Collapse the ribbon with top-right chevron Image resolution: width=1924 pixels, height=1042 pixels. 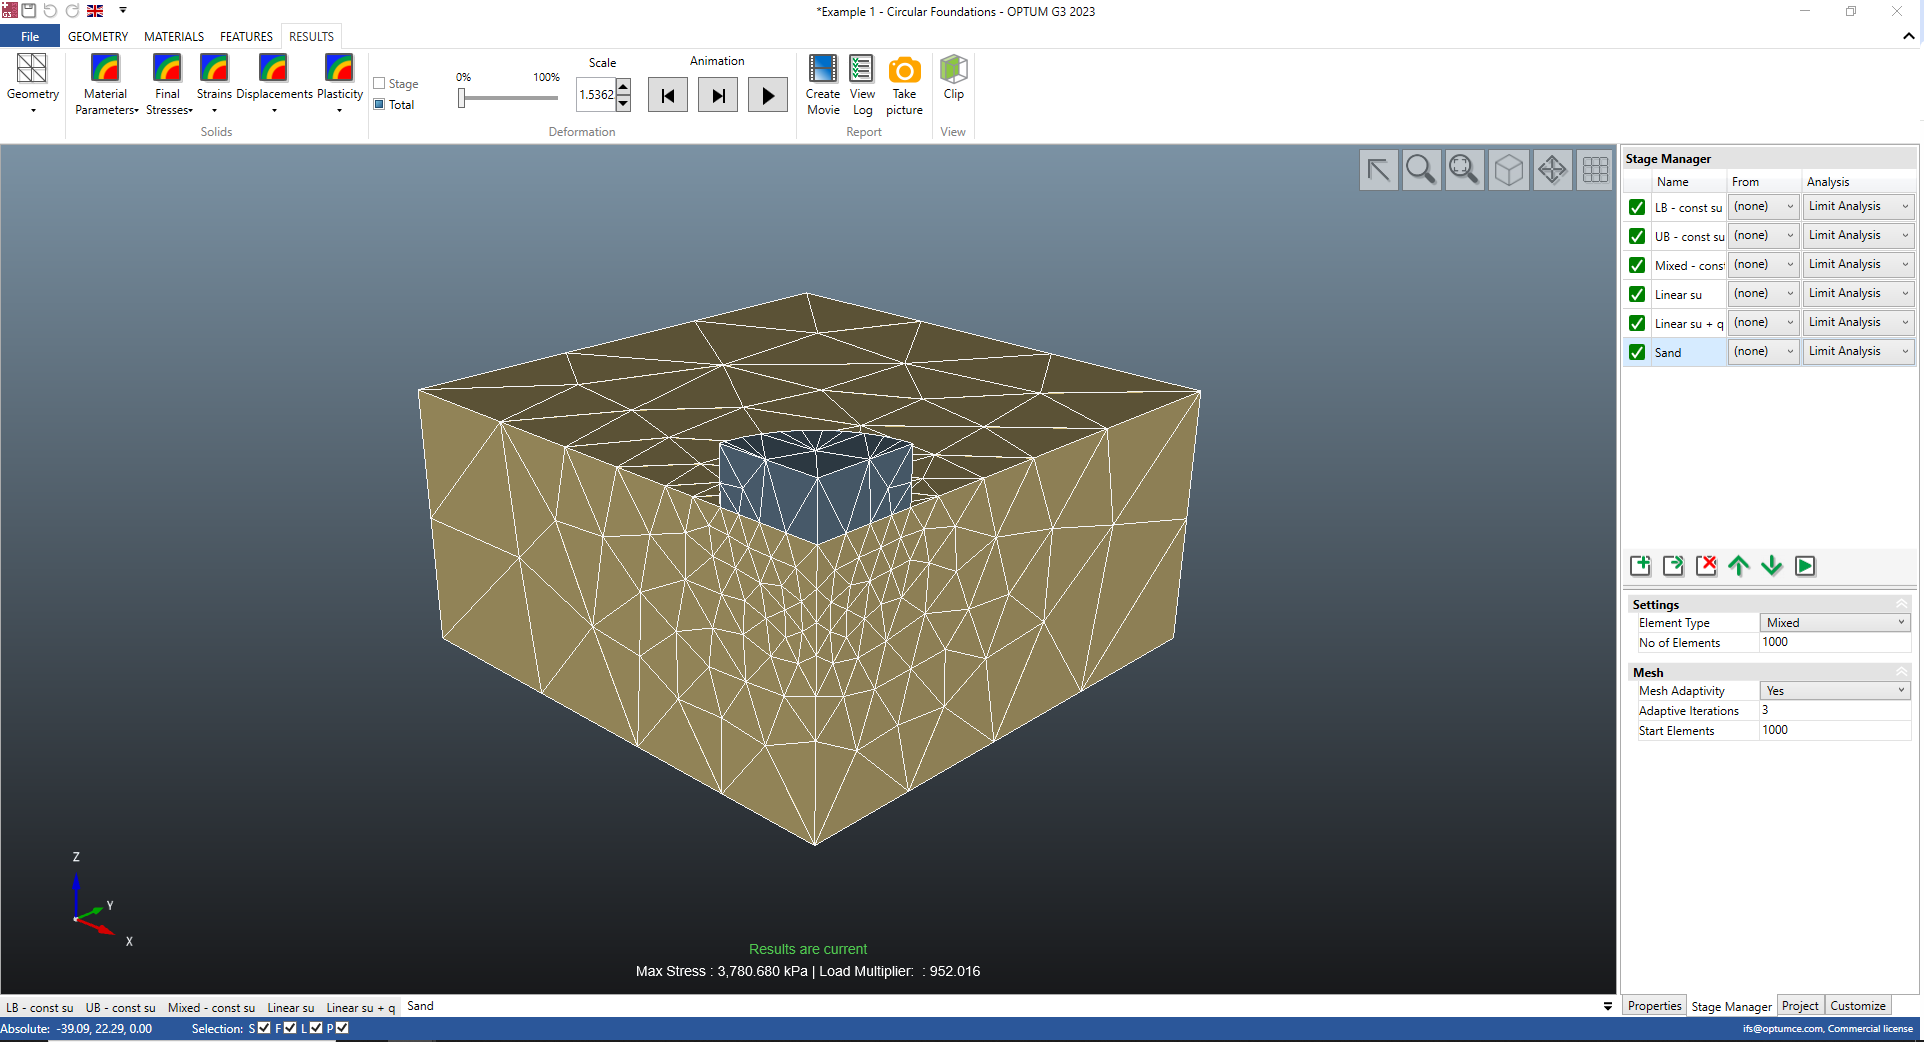(x=1908, y=36)
